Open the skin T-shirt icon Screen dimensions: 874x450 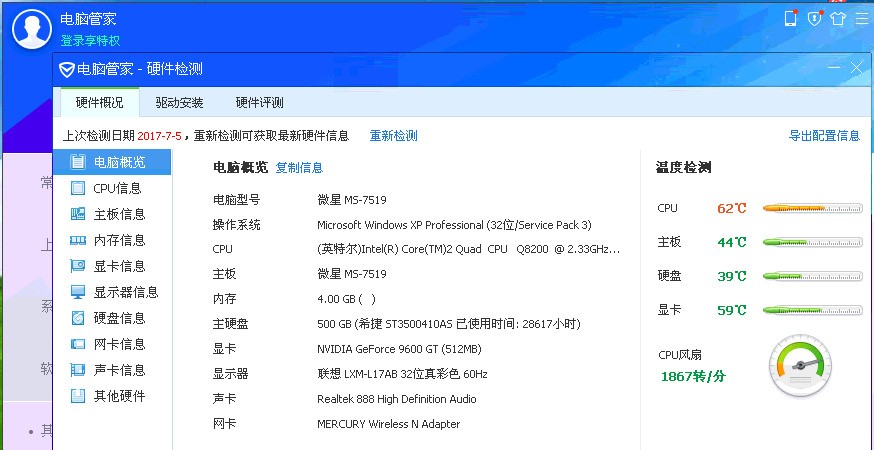(x=838, y=18)
